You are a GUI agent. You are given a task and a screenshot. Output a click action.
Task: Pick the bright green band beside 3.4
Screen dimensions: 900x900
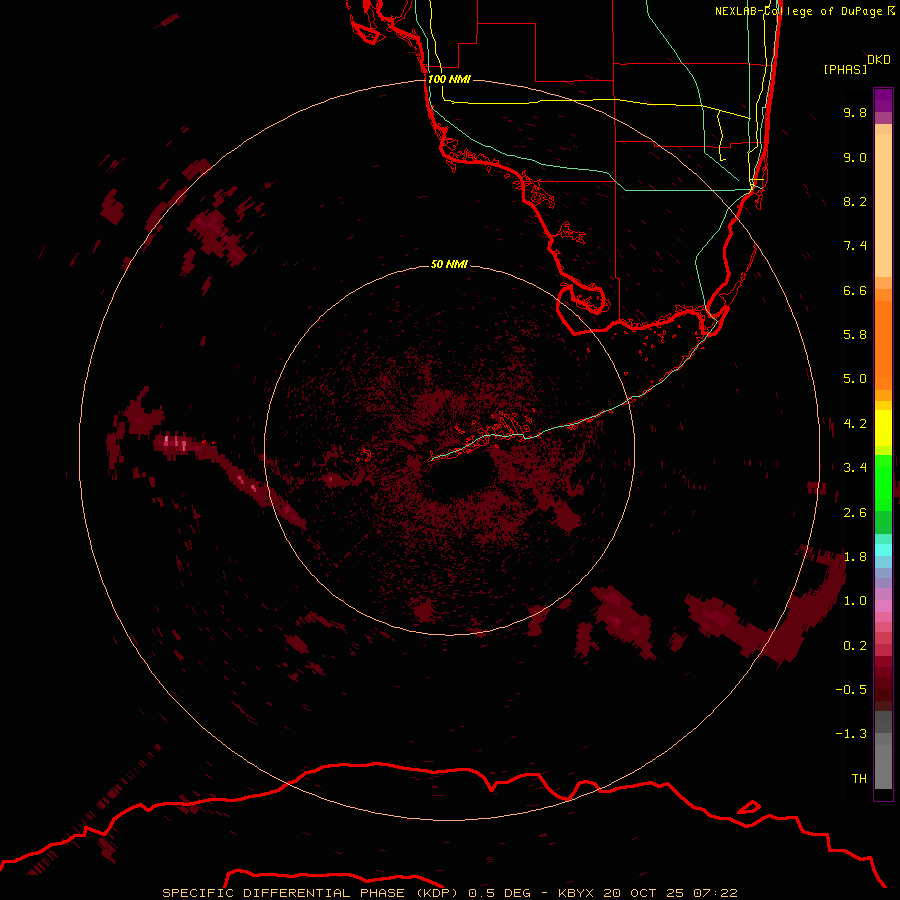point(883,482)
